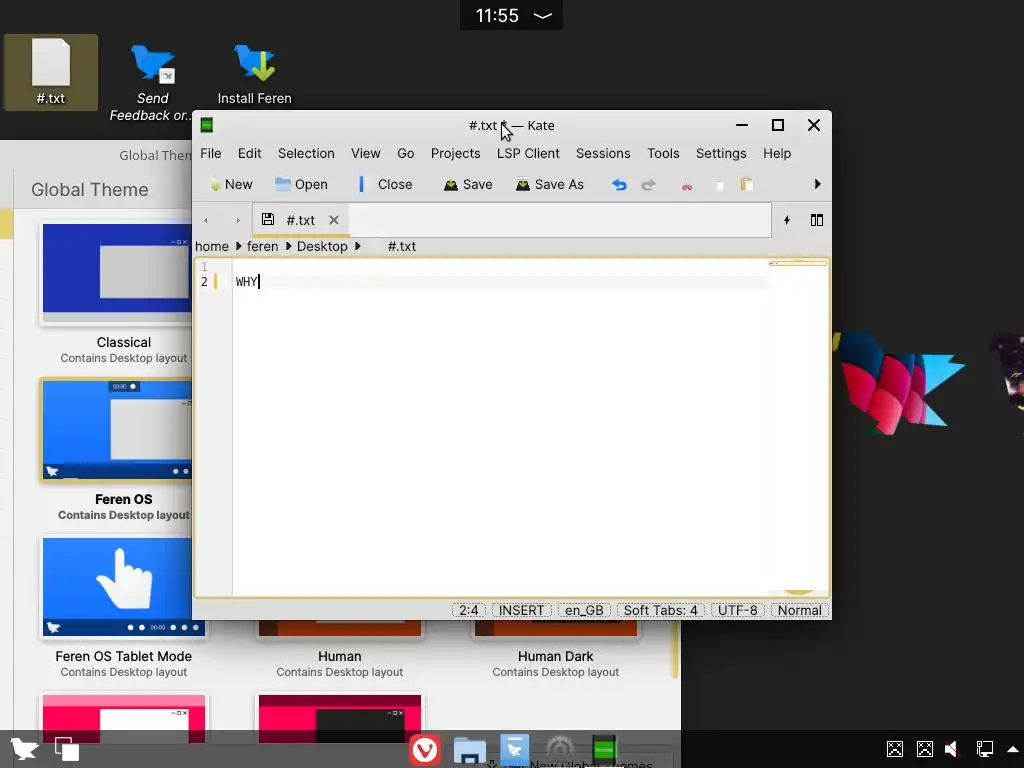Click the Open file toolbar button
The height and width of the screenshot is (768, 1024).
301,185
